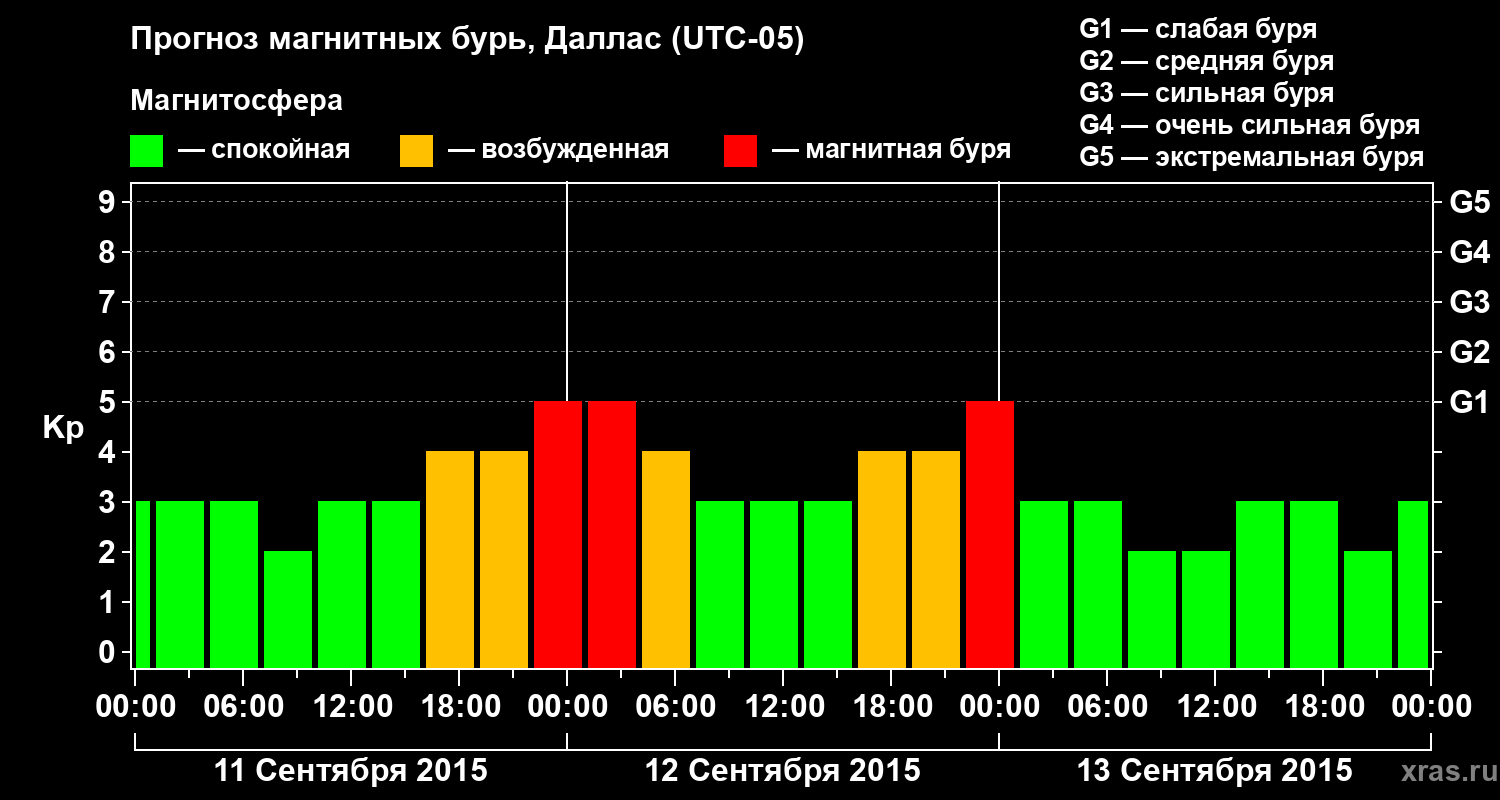Click the red Kp 5 bar starting 12 September
The width and height of the screenshot is (1500, 800).
point(612,534)
